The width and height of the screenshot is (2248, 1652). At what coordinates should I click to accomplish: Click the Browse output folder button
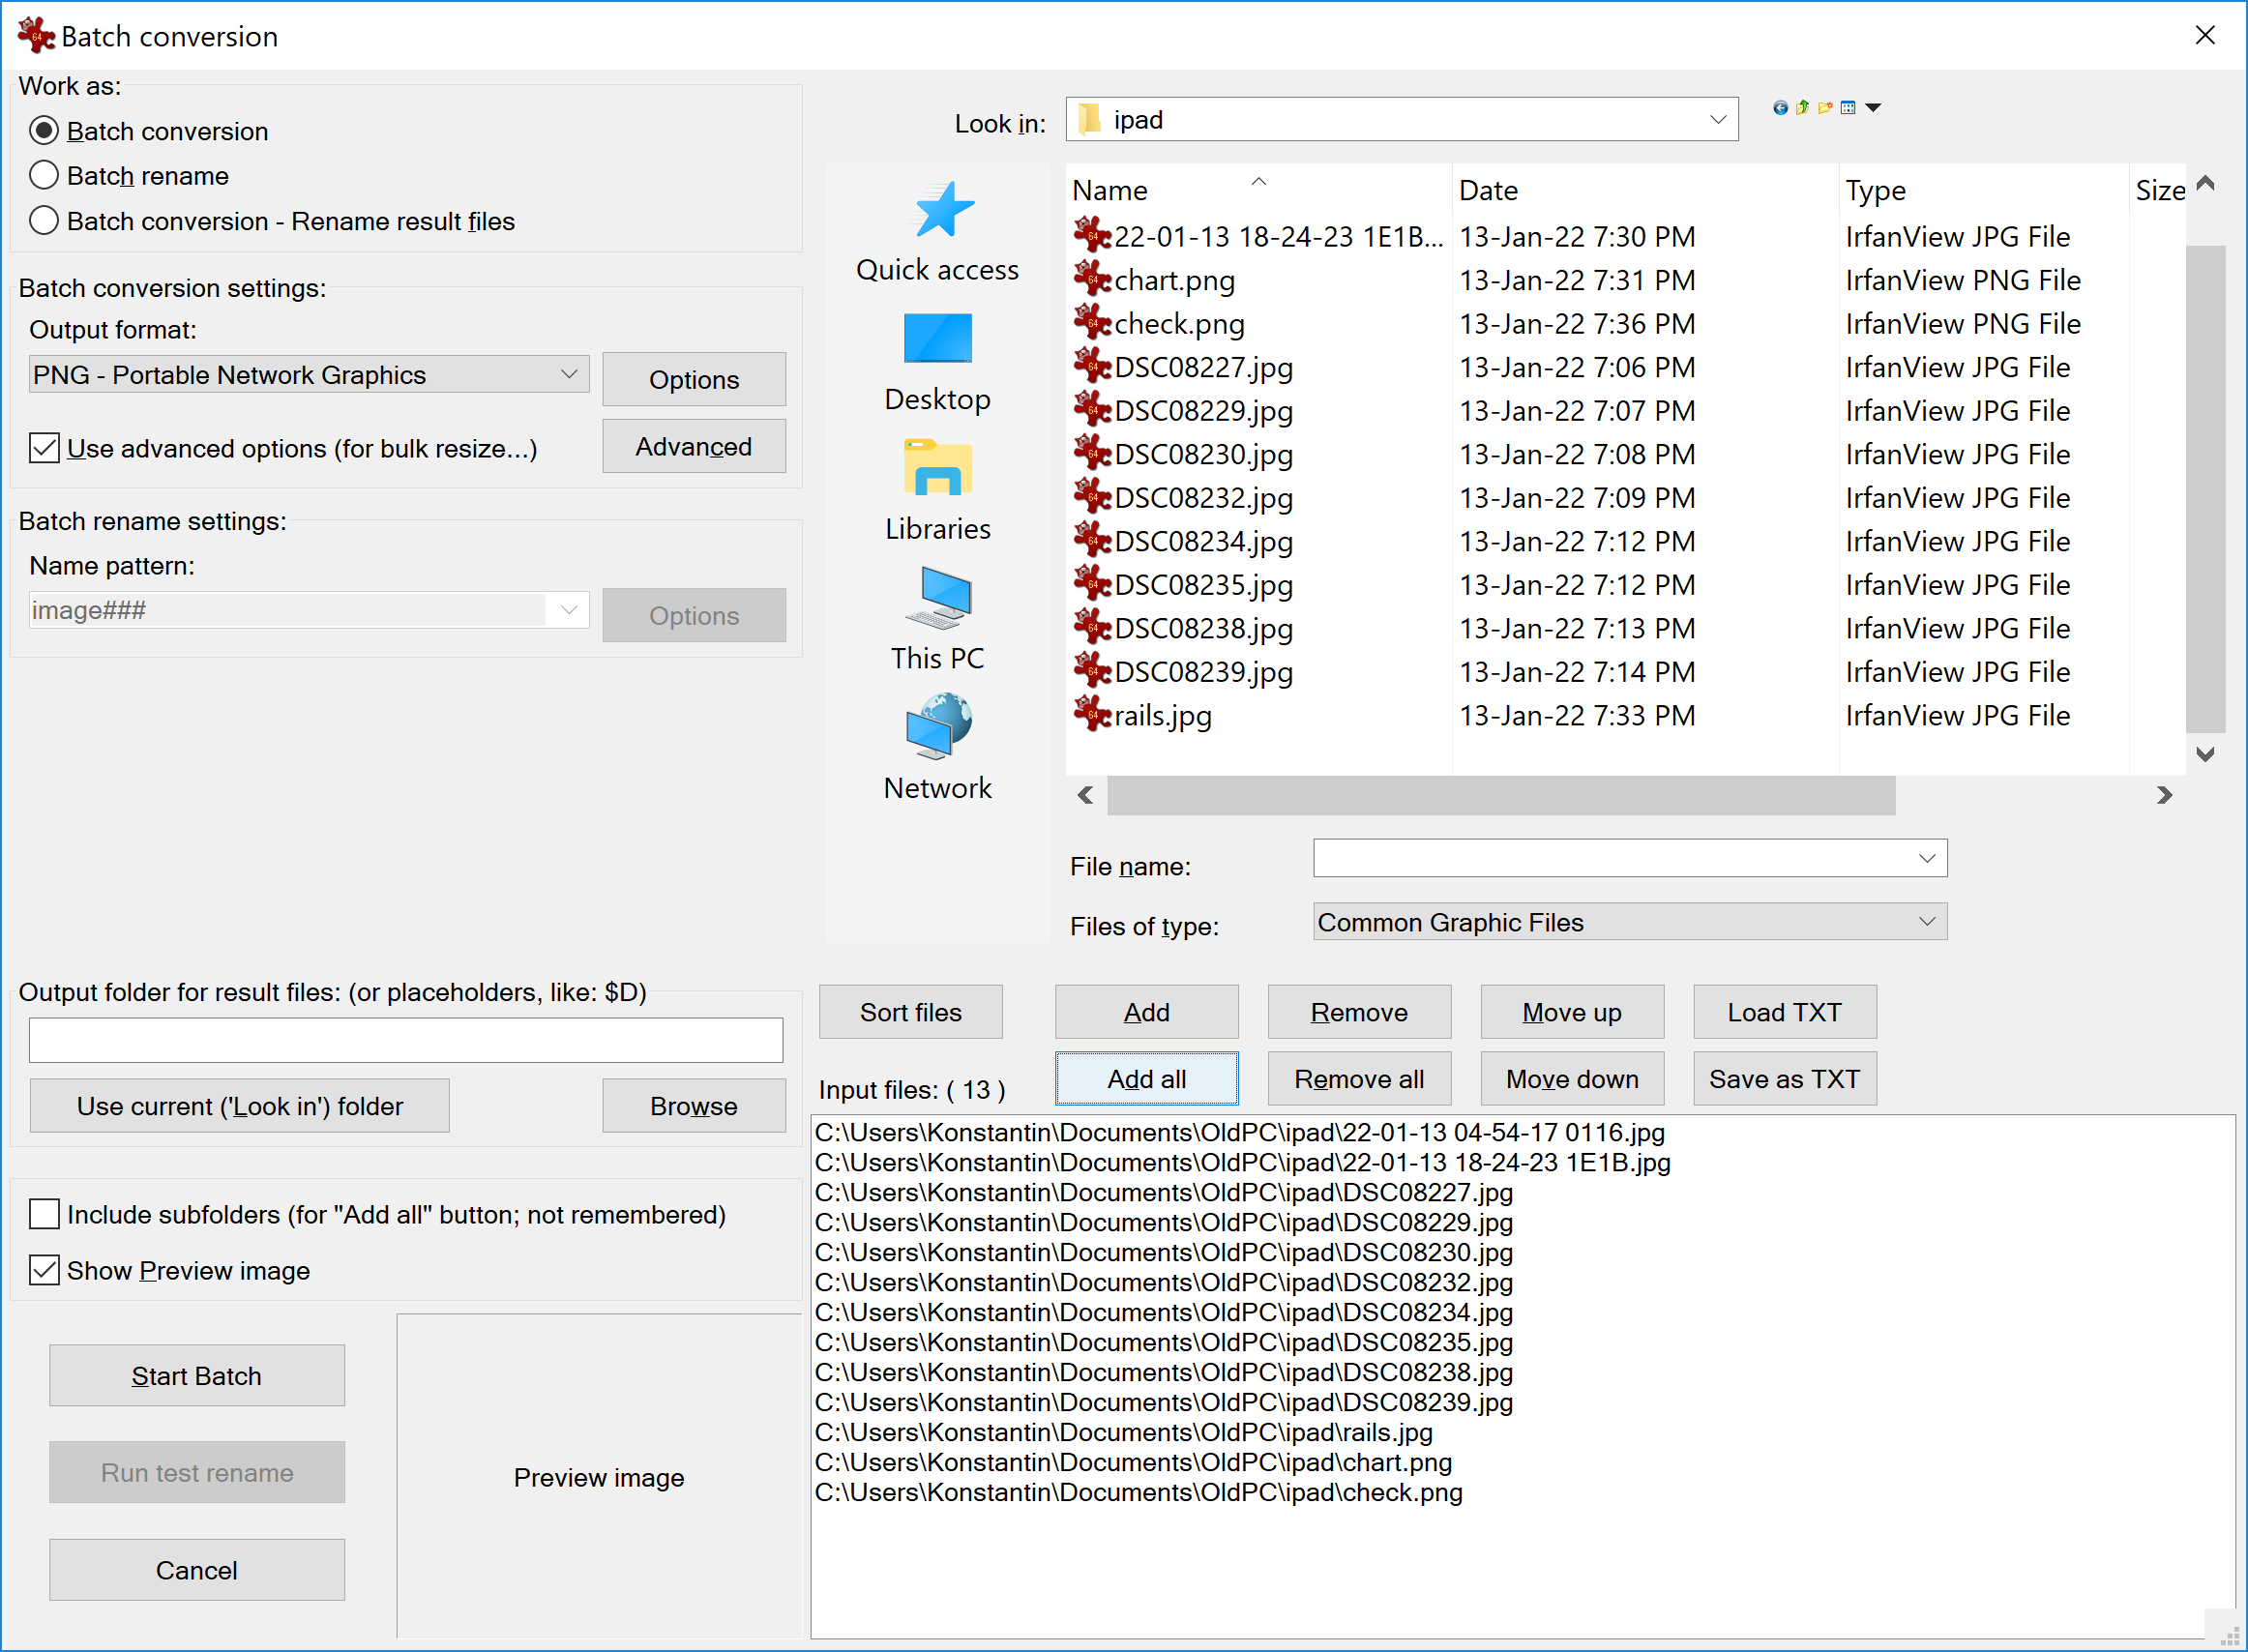(x=690, y=1105)
